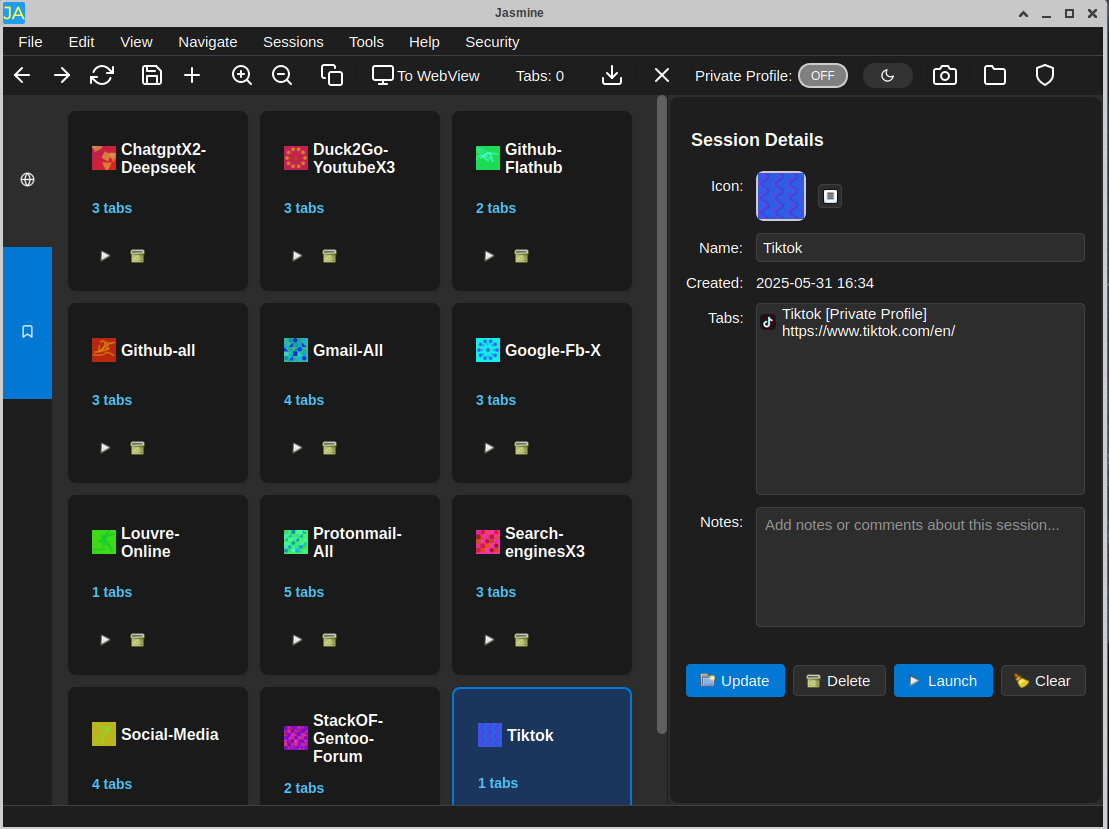This screenshot has width=1109, height=829.
Task: Launch Louvre-Online session play icon
Action: point(105,640)
